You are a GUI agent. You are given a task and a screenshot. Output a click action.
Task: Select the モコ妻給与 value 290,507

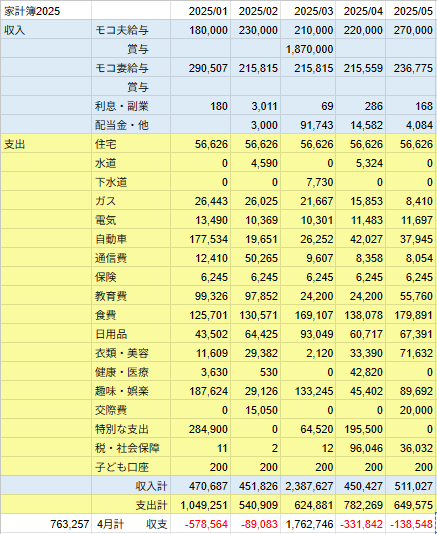200,68
